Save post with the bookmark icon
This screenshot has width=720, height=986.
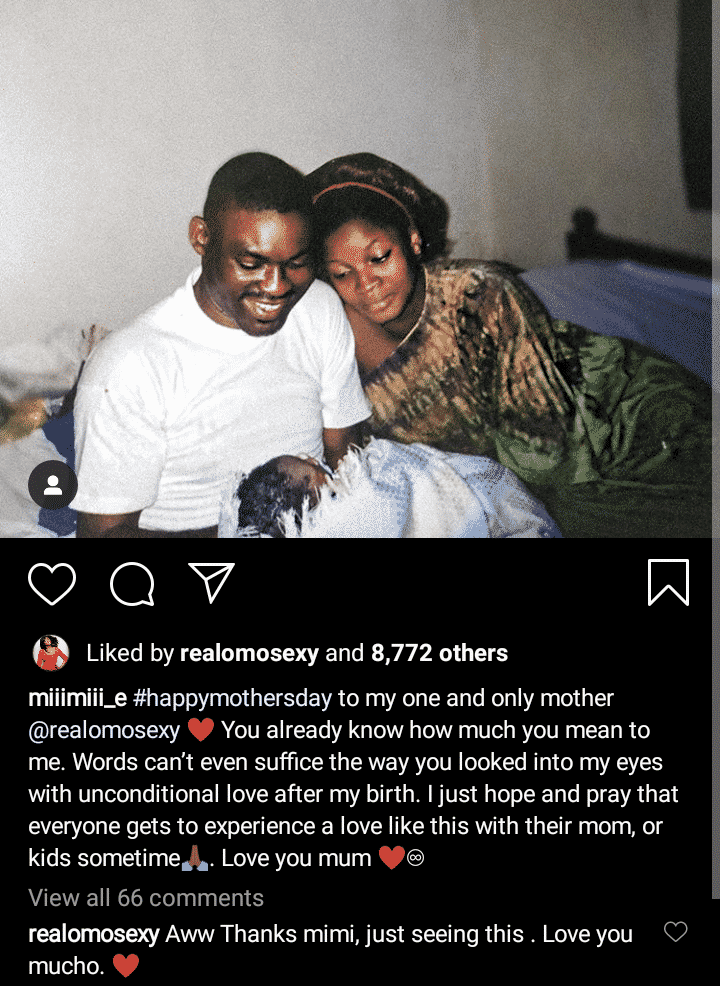point(668,582)
